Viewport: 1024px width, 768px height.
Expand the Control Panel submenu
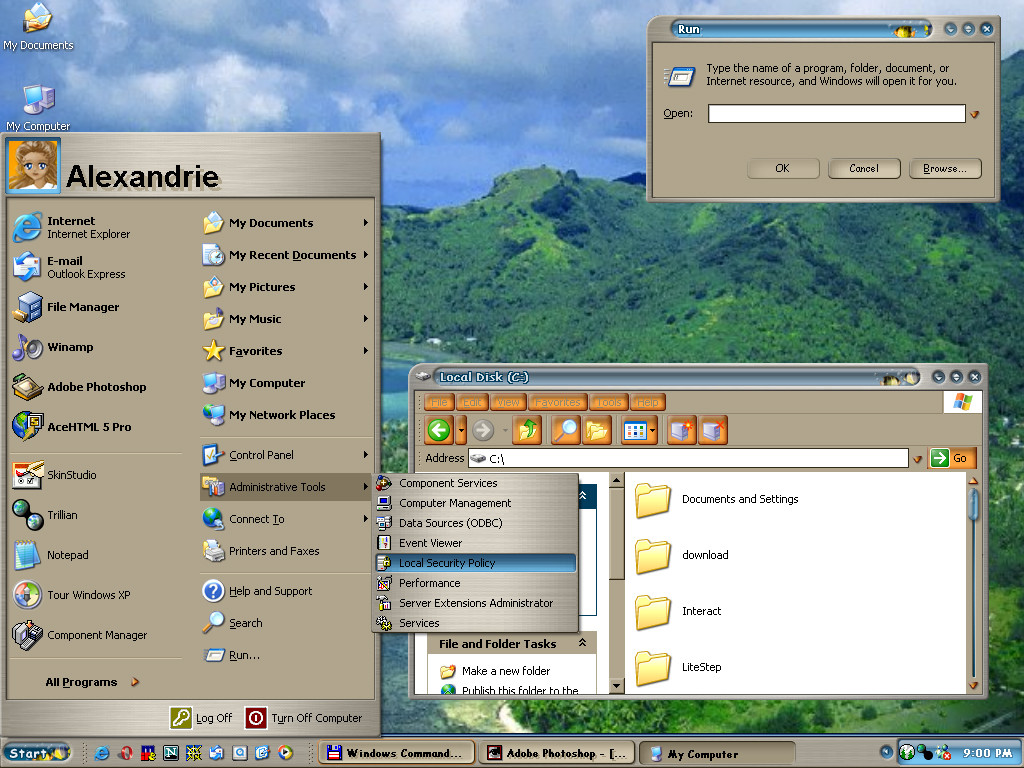(x=286, y=455)
